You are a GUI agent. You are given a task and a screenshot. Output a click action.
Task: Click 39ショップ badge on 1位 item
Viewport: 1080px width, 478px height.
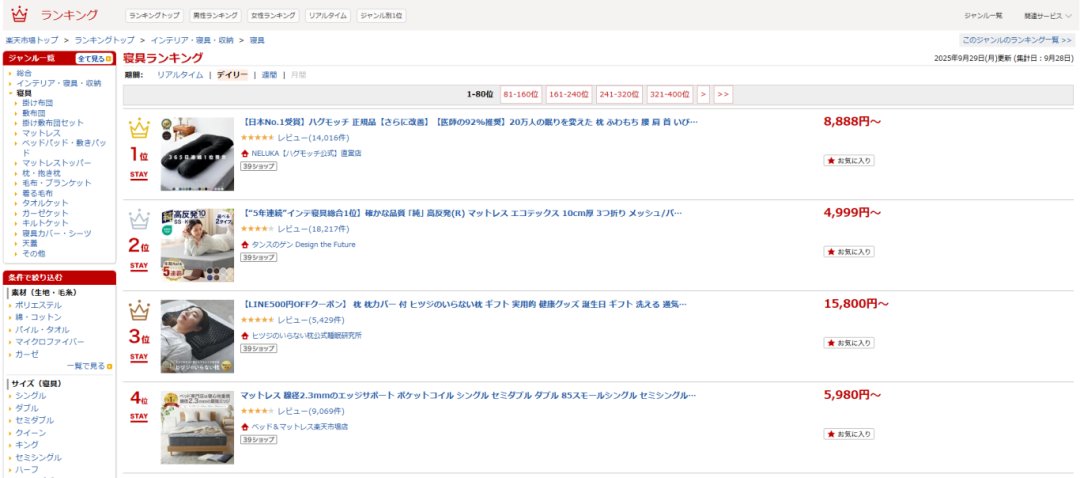[x=258, y=166]
